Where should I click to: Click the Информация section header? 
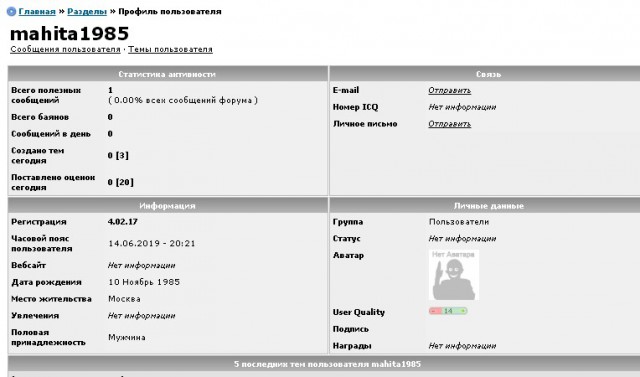coord(168,206)
